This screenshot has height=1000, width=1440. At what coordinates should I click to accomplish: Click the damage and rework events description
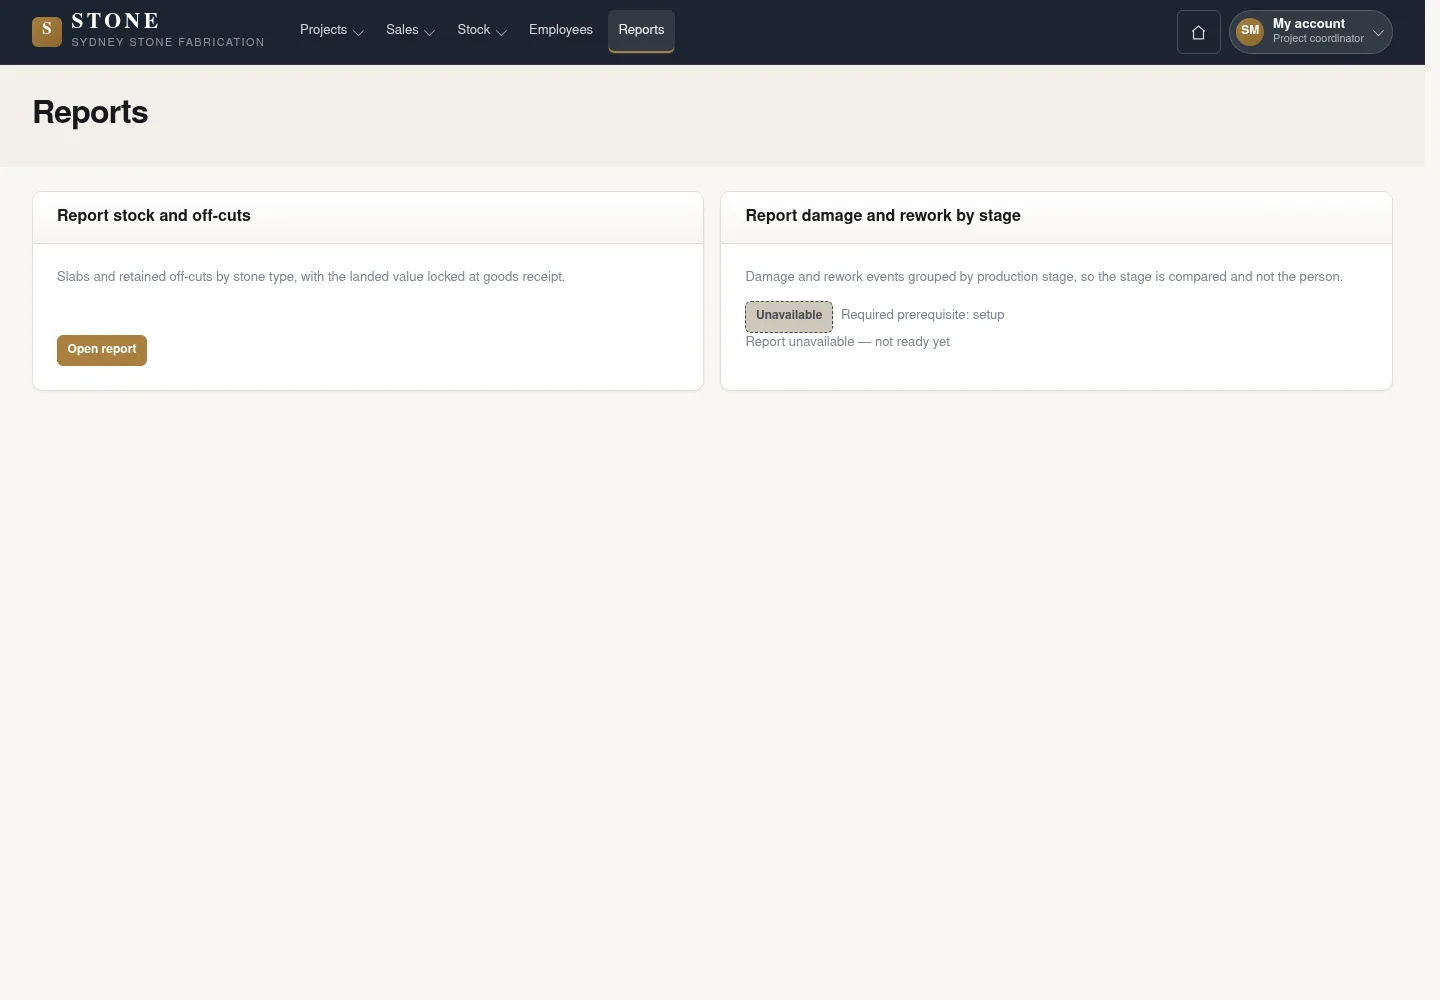pos(1044,277)
